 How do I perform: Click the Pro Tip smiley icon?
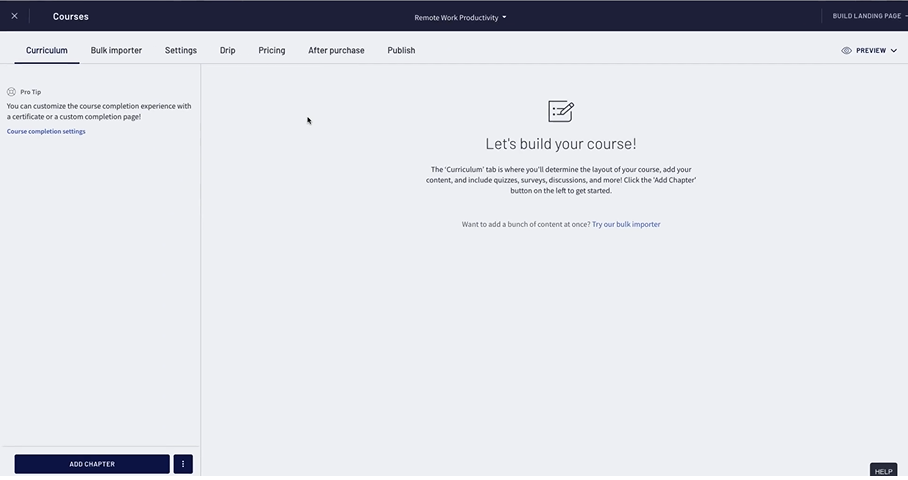11,92
